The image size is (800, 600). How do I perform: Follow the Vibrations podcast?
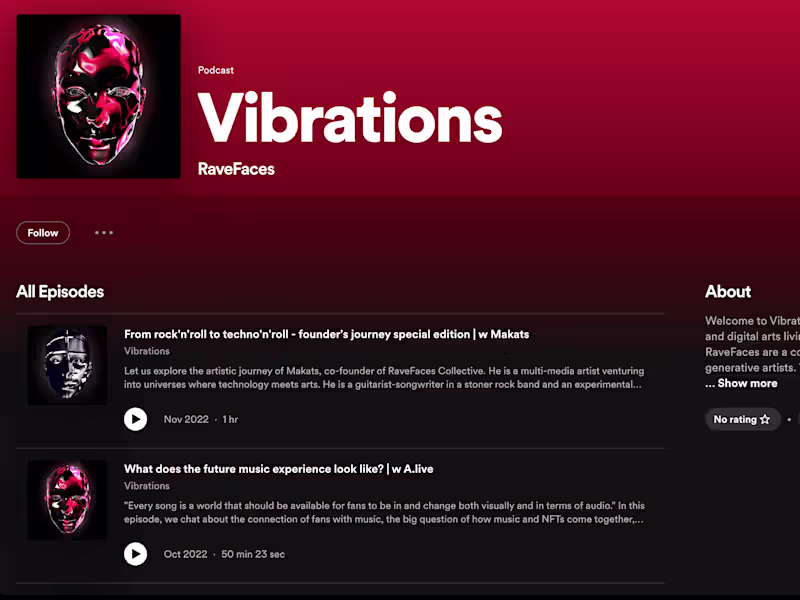(x=43, y=233)
